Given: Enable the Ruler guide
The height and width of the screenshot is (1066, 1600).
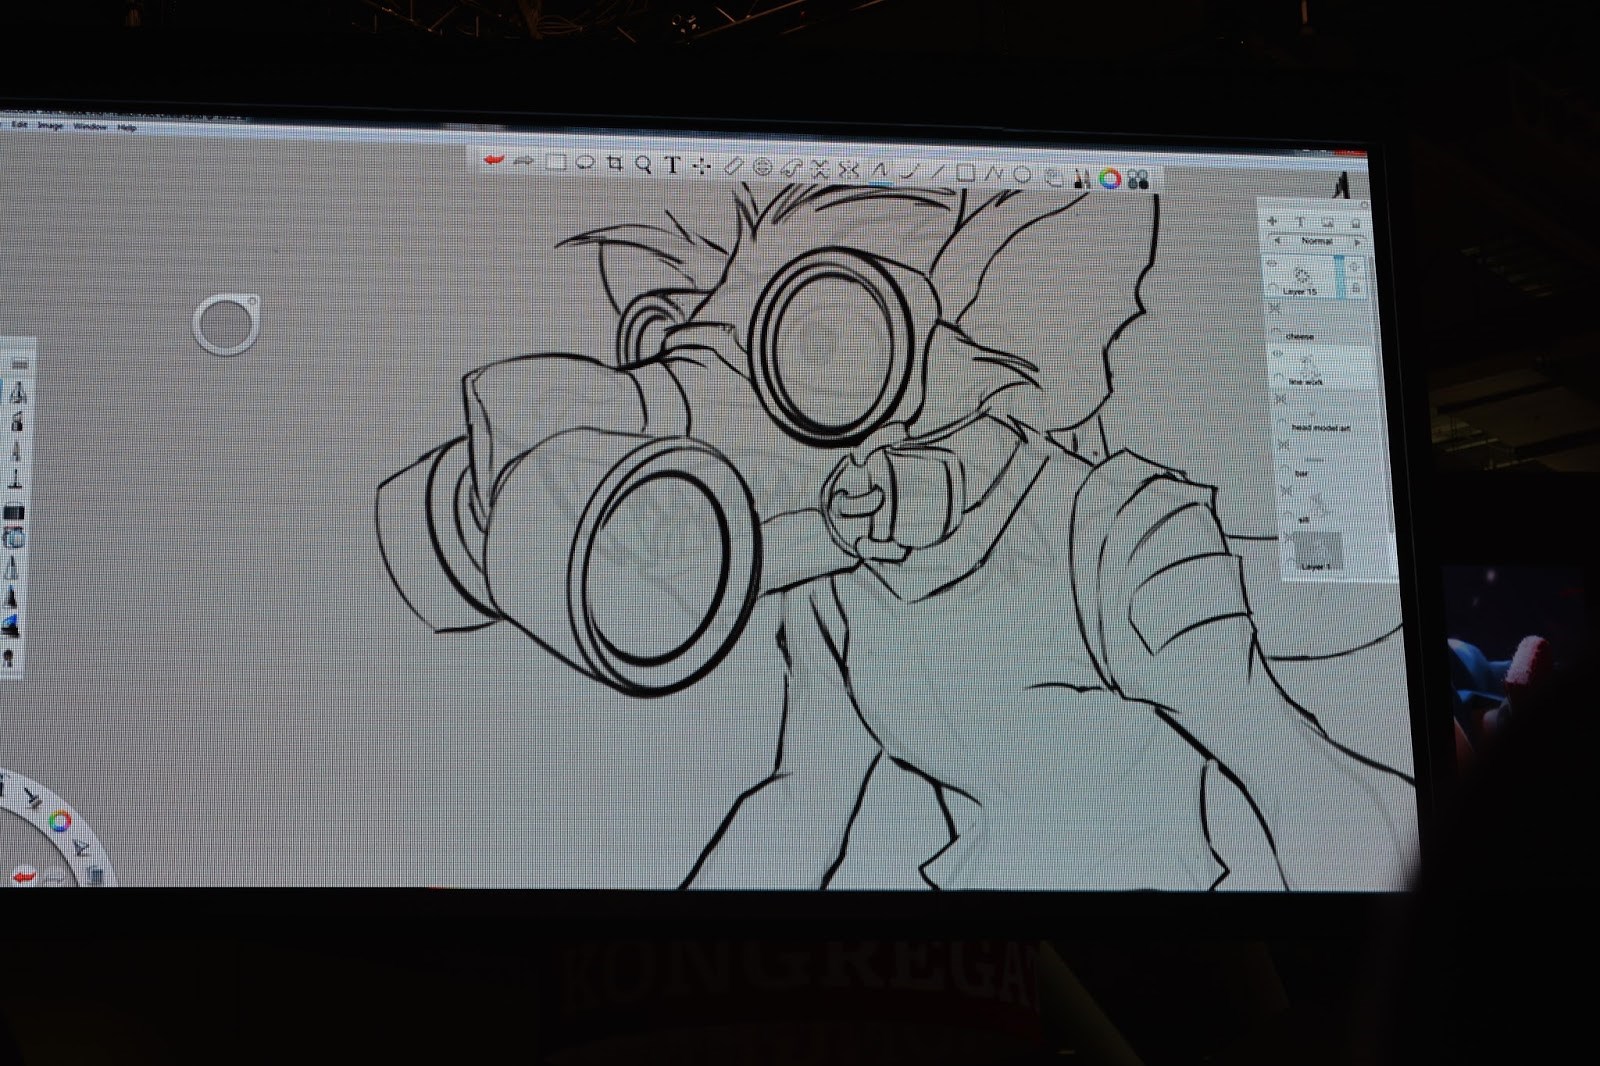Looking at the screenshot, I should (x=733, y=167).
